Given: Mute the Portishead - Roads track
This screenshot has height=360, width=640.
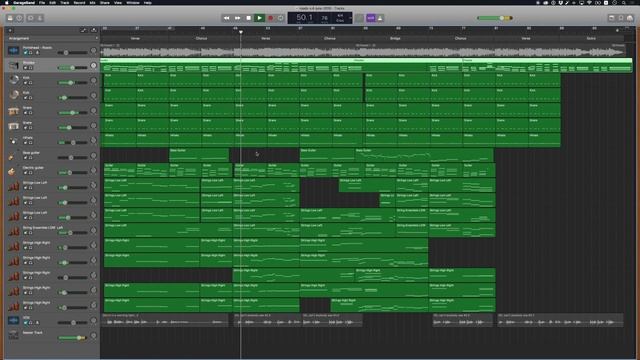Looking at the screenshot, I should tap(25, 53).
